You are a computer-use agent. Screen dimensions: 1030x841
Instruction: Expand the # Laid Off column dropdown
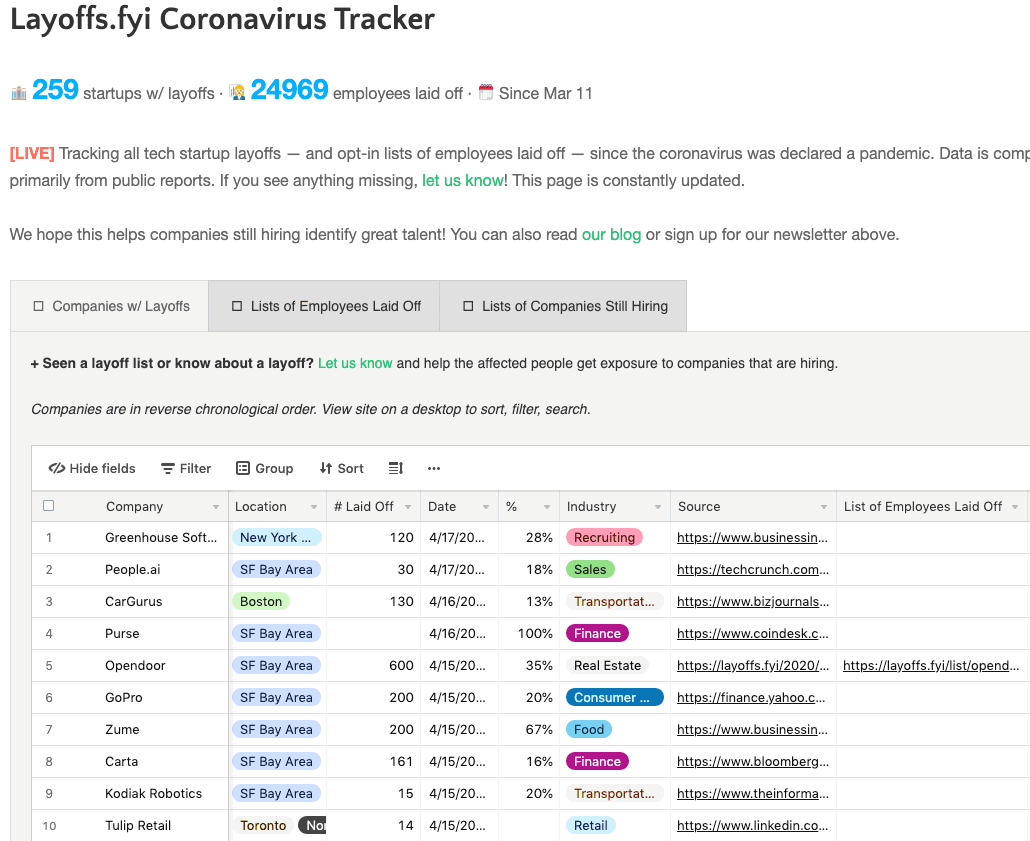[408, 507]
